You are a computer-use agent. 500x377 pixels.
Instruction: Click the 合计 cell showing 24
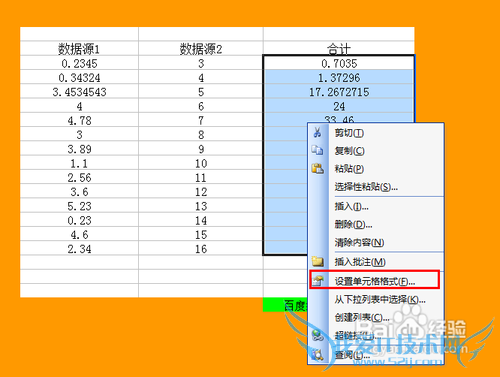click(339, 106)
